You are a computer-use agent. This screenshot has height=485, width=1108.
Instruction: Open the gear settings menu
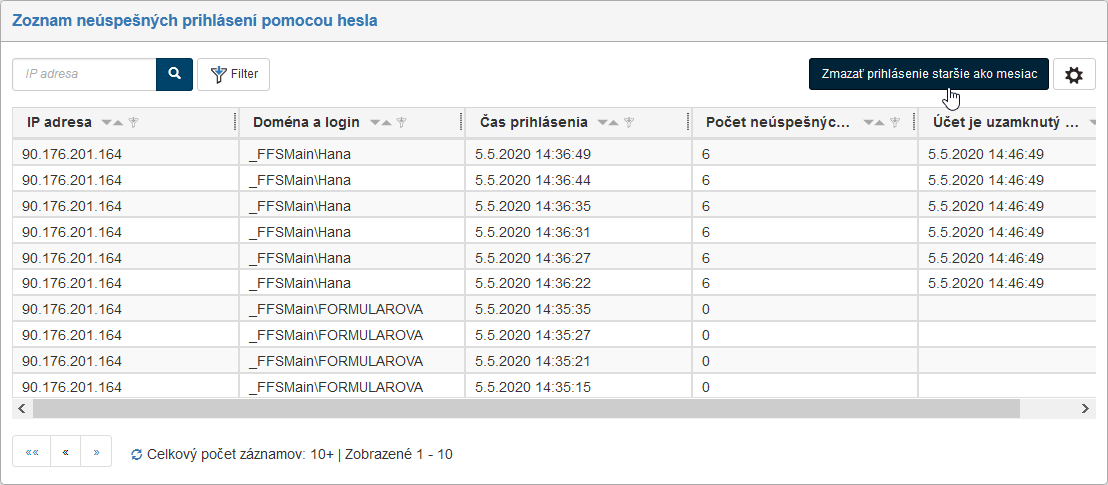tap(1074, 75)
